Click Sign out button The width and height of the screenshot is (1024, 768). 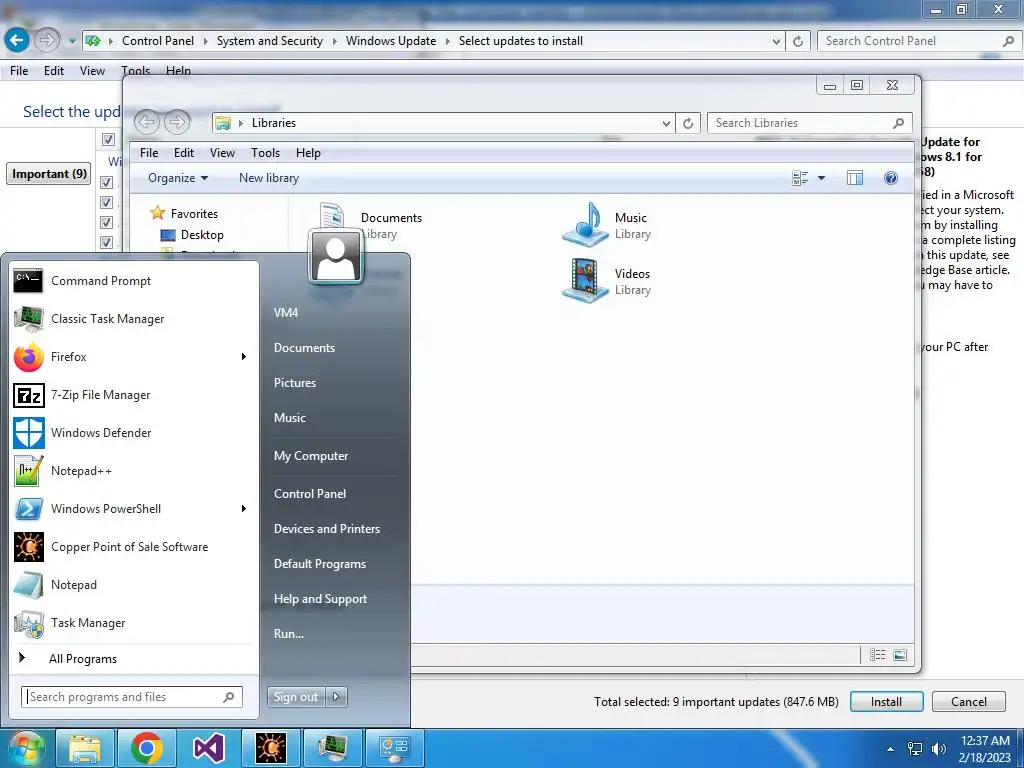coord(296,697)
